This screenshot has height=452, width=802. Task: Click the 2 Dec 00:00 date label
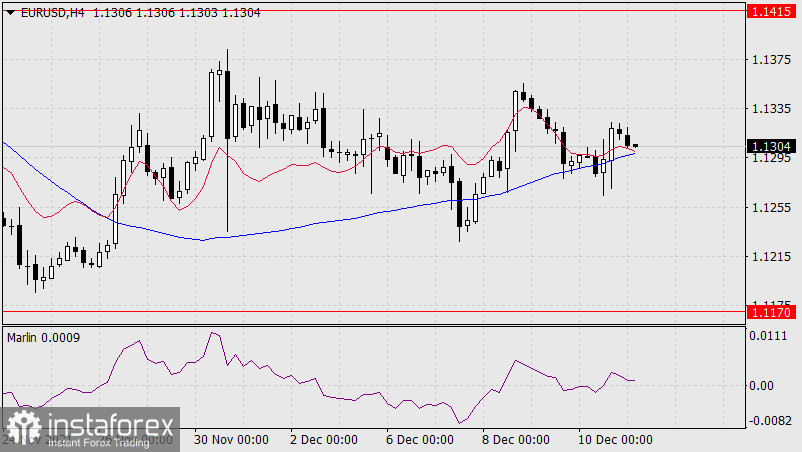click(322, 439)
